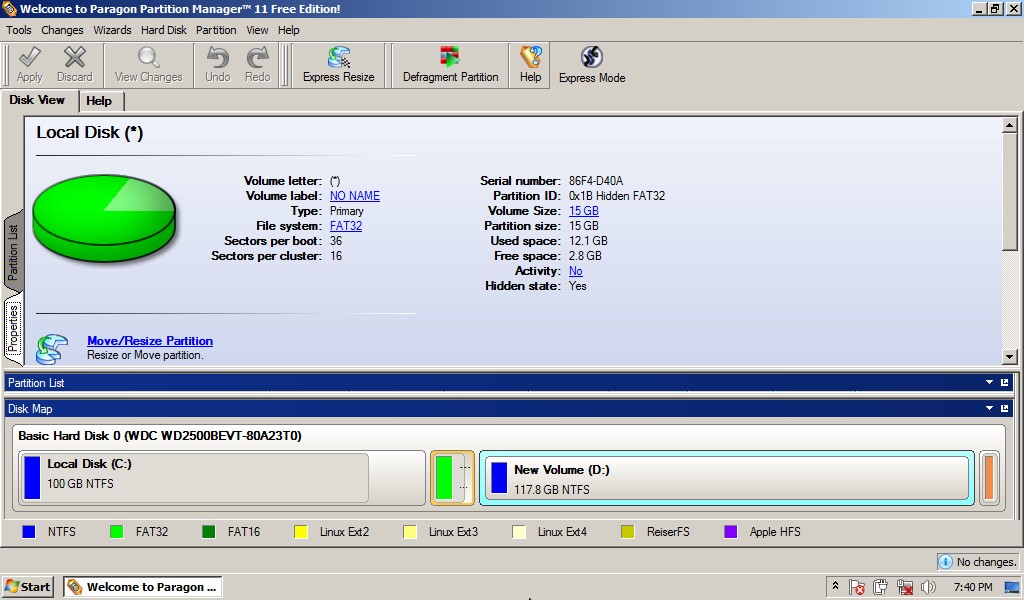
Task: Click the 7:40 PM taskbar clock
Action: pyautogui.click(x=973, y=587)
